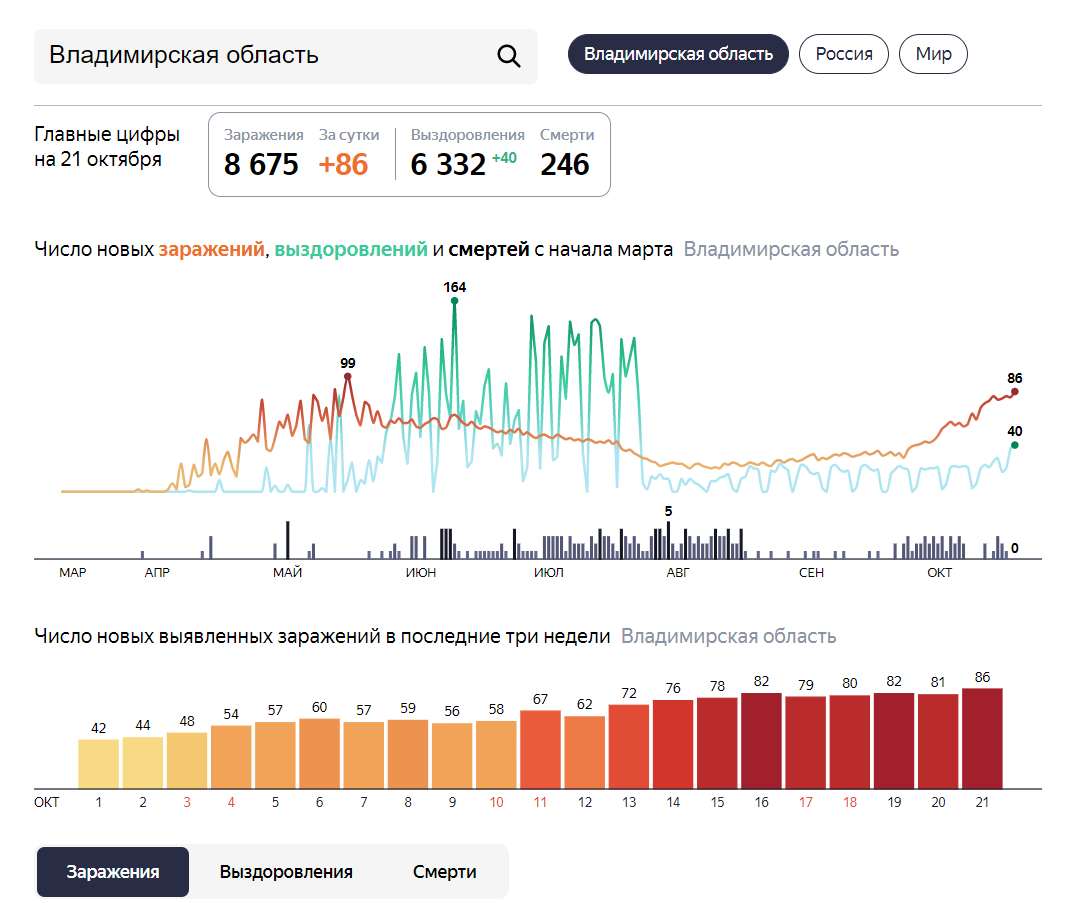1068x903 pixels.
Task: Click the October 11 bar with 67 cases
Action: click(541, 749)
